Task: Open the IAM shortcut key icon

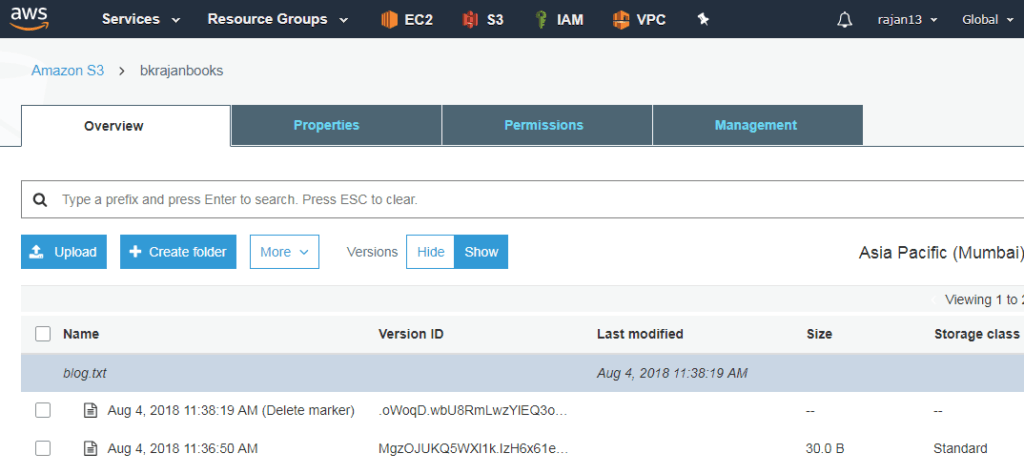Action: [x=541, y=20]
